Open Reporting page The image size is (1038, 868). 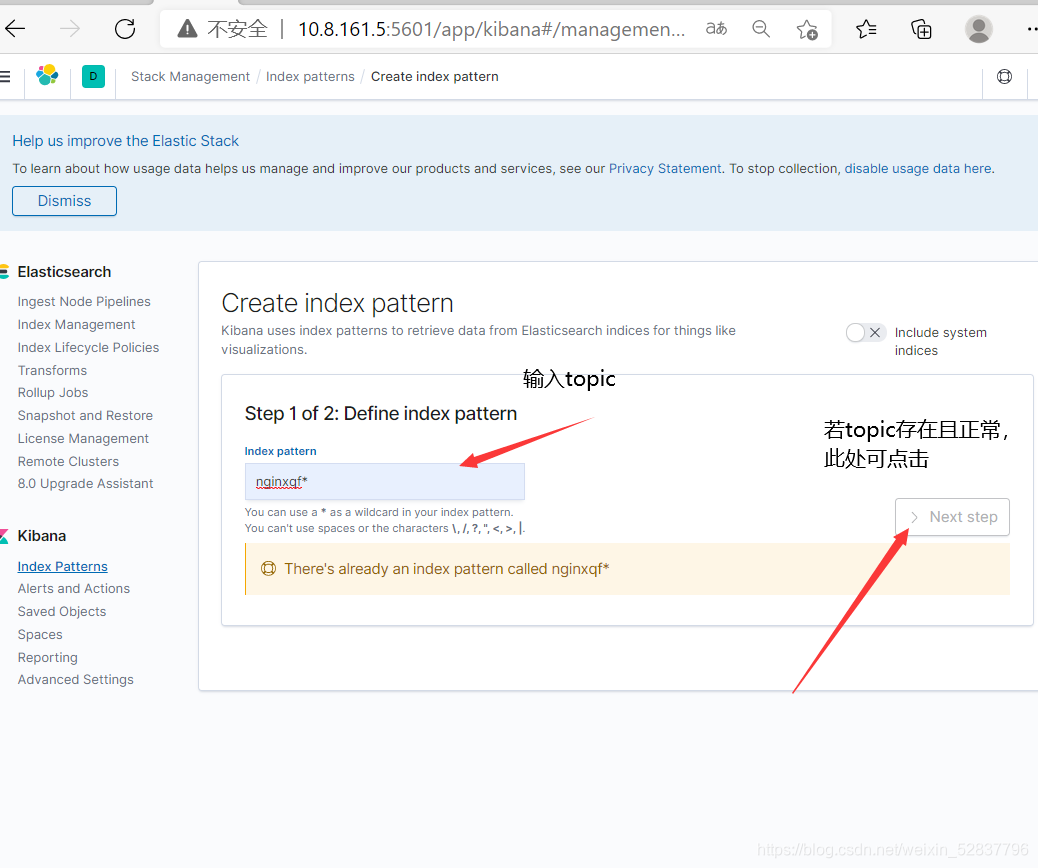coord(48,657)
